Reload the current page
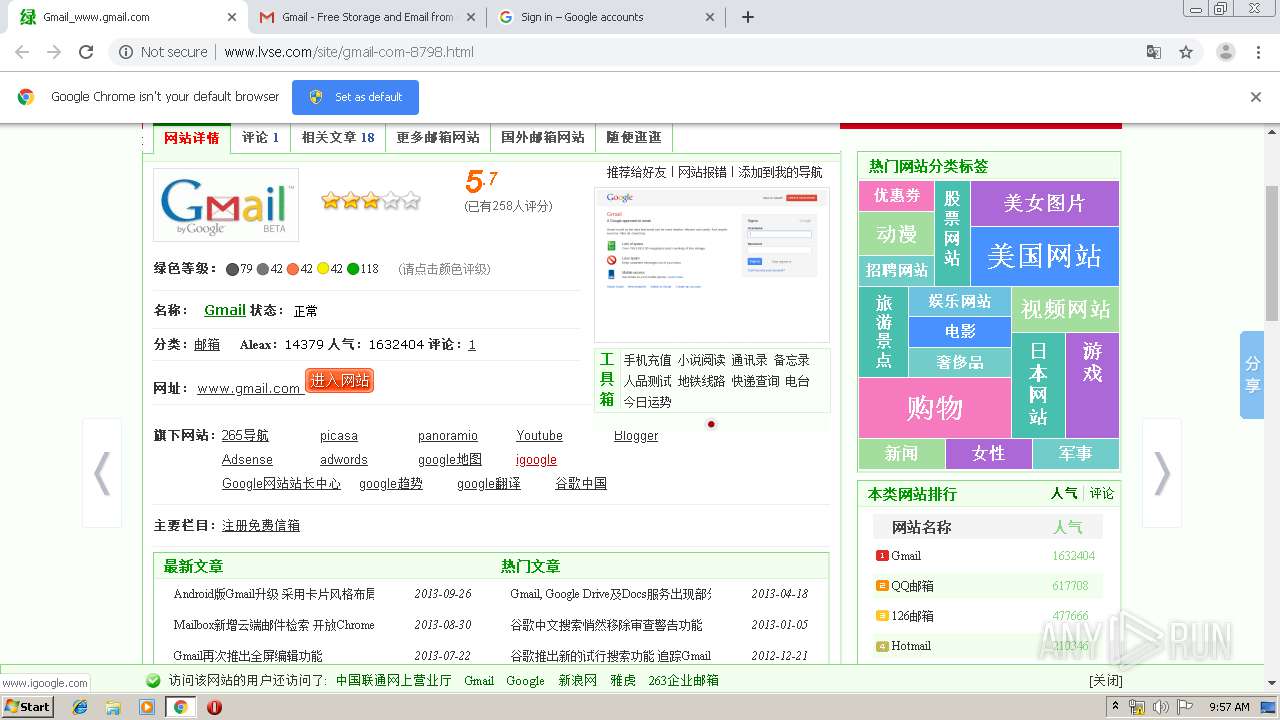The image size is (1280, 720). [x=86, y=52]
